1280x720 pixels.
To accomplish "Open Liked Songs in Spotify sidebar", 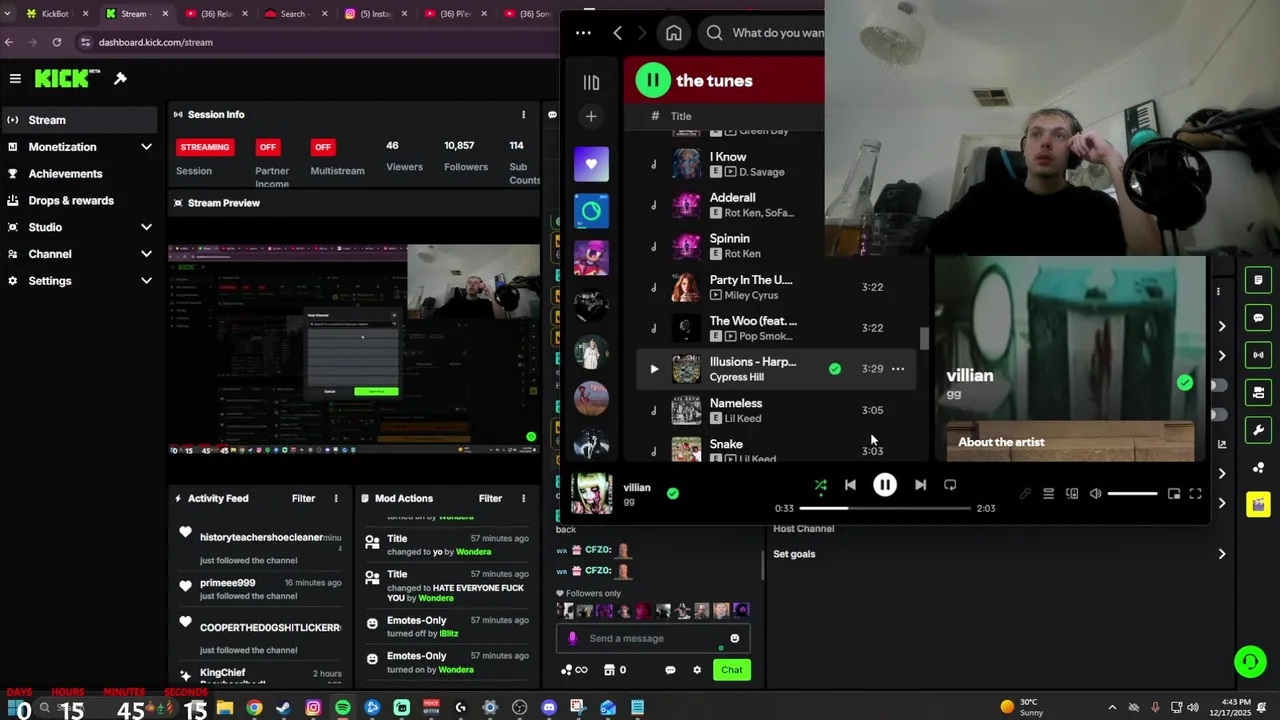I will point(591,164).
